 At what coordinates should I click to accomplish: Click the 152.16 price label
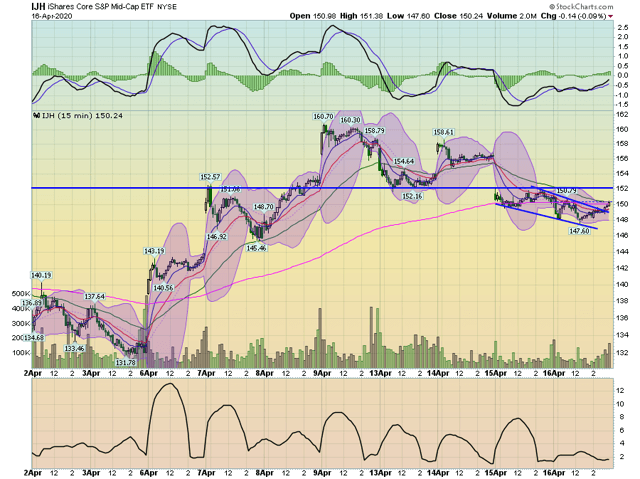click(412, 196)
